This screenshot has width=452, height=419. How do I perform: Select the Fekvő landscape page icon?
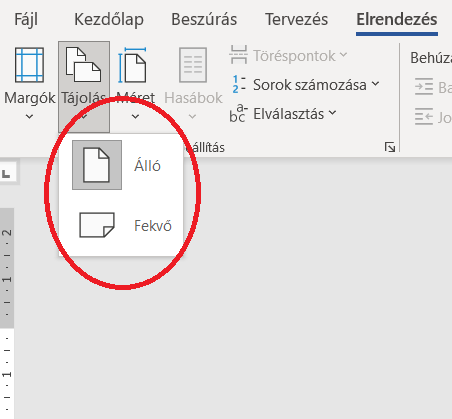click(97, 225)
